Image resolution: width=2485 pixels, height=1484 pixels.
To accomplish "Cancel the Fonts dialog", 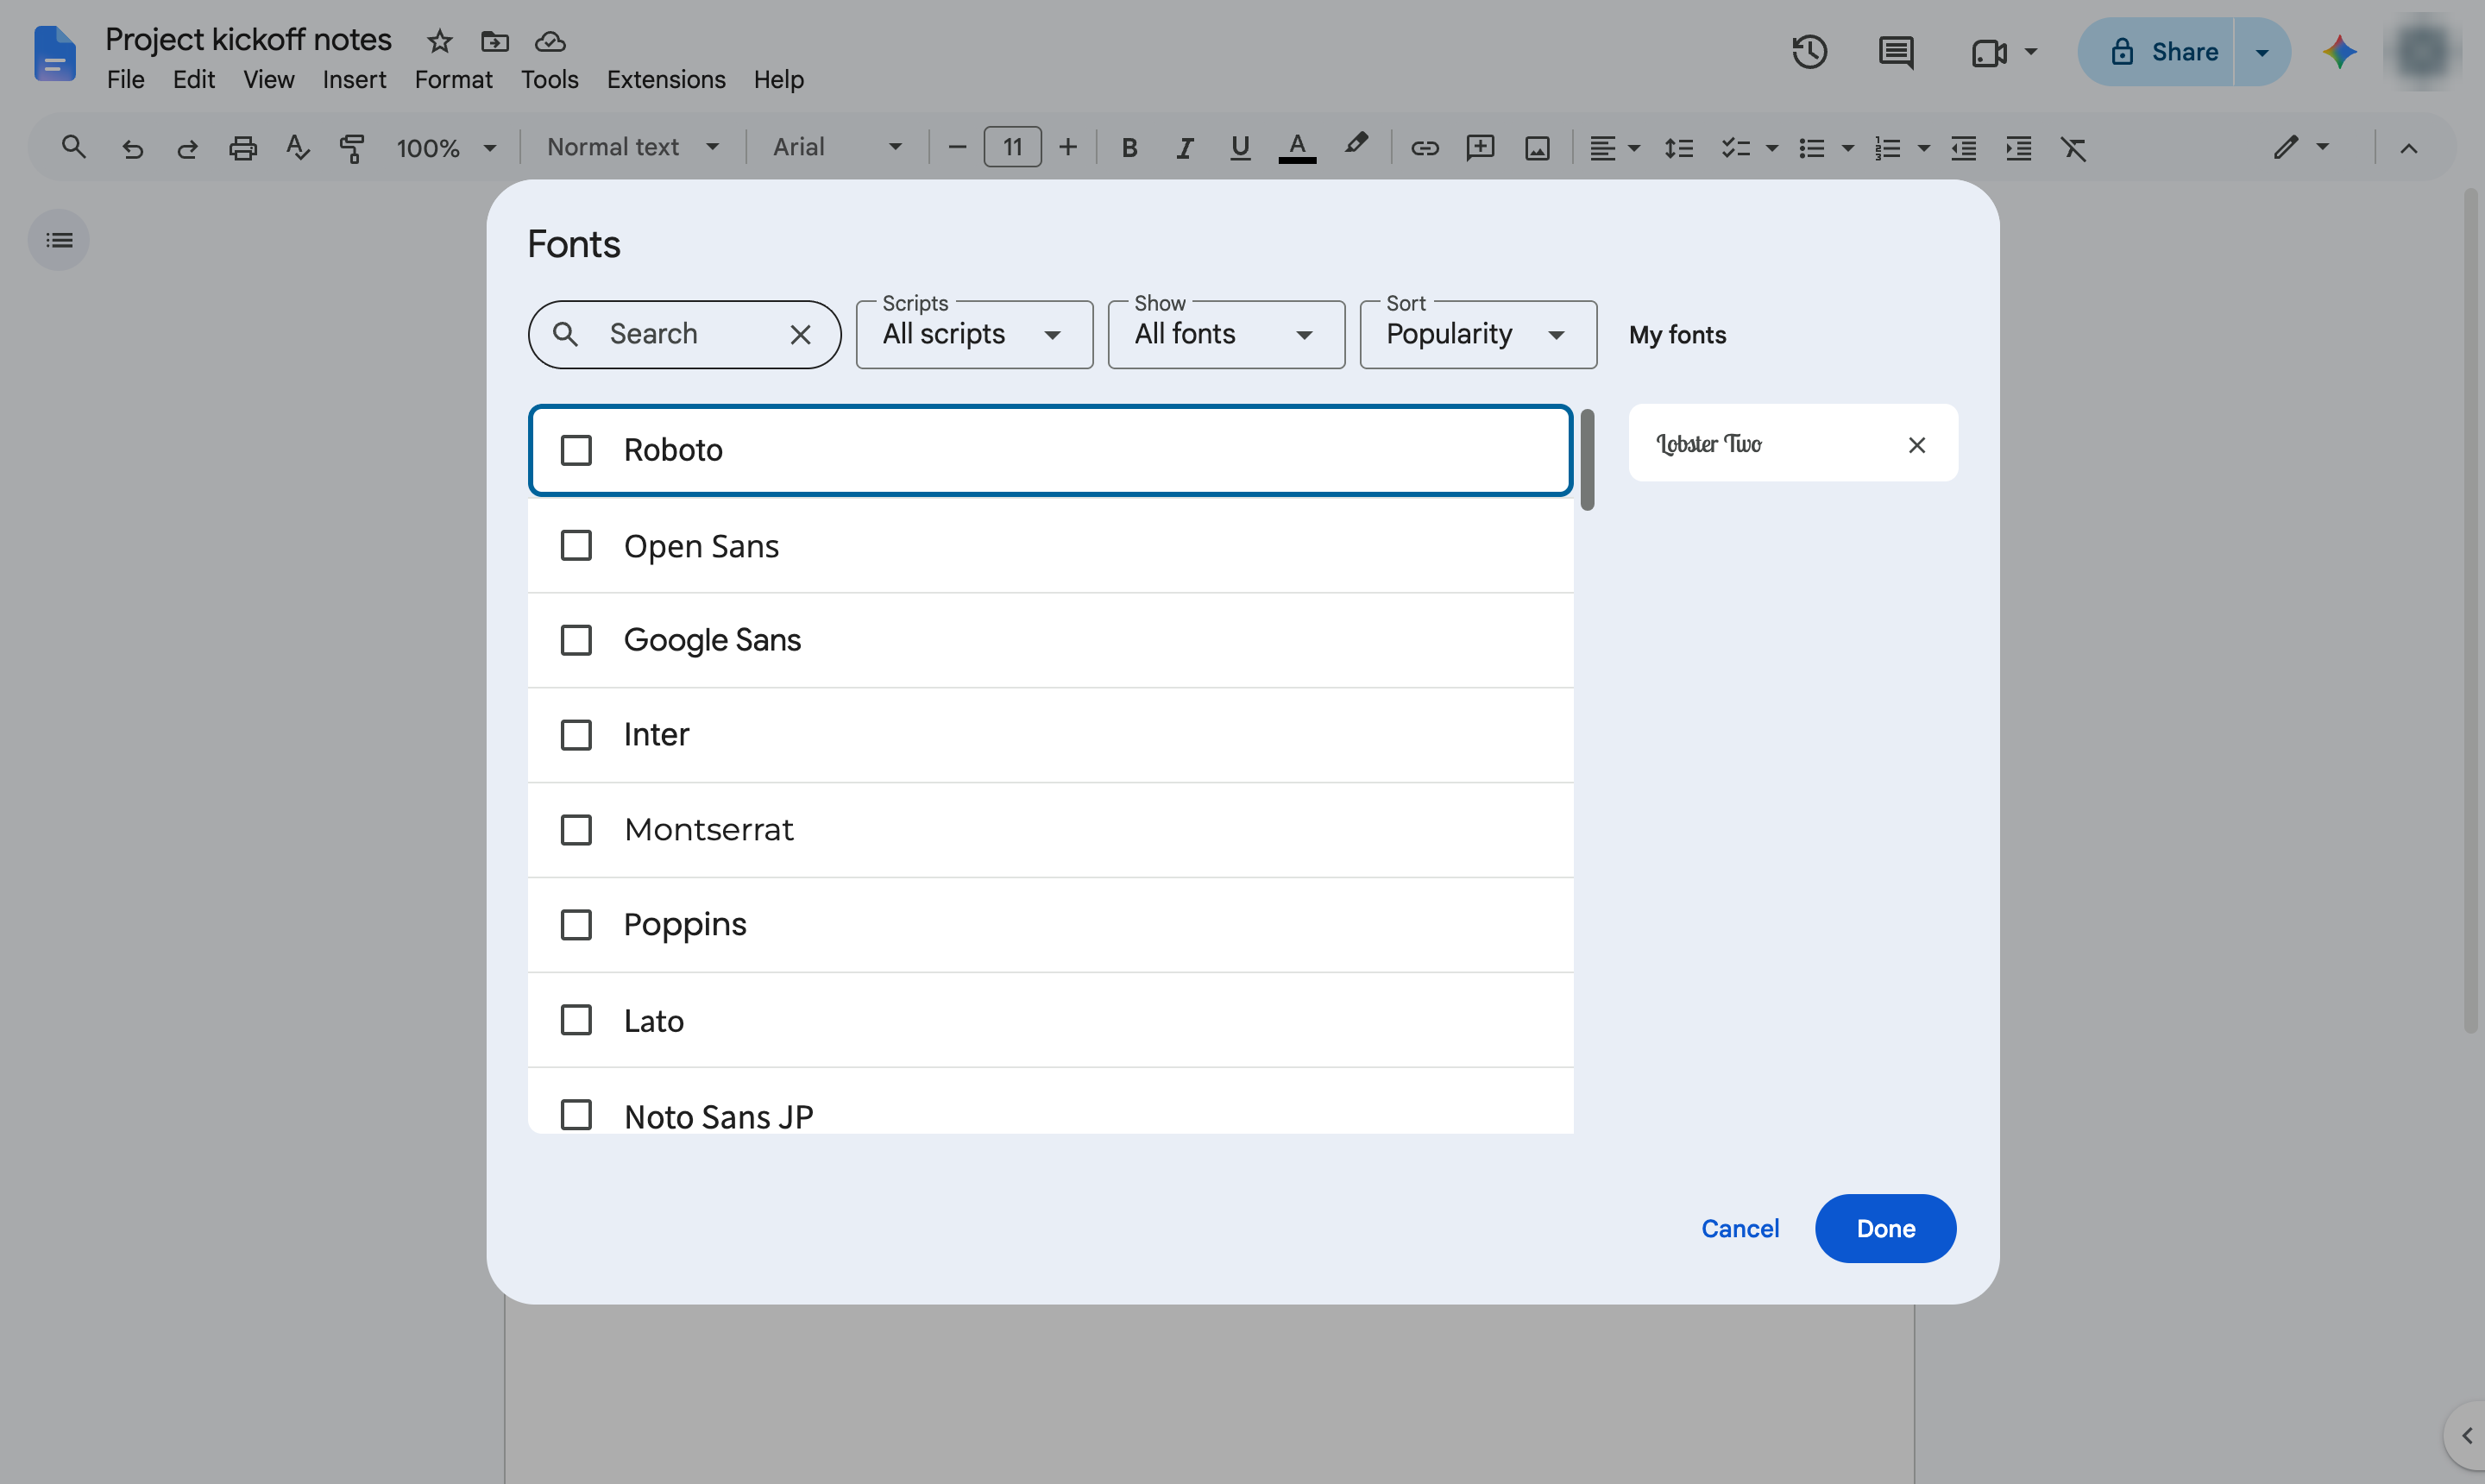I will coord(1740,1228).
